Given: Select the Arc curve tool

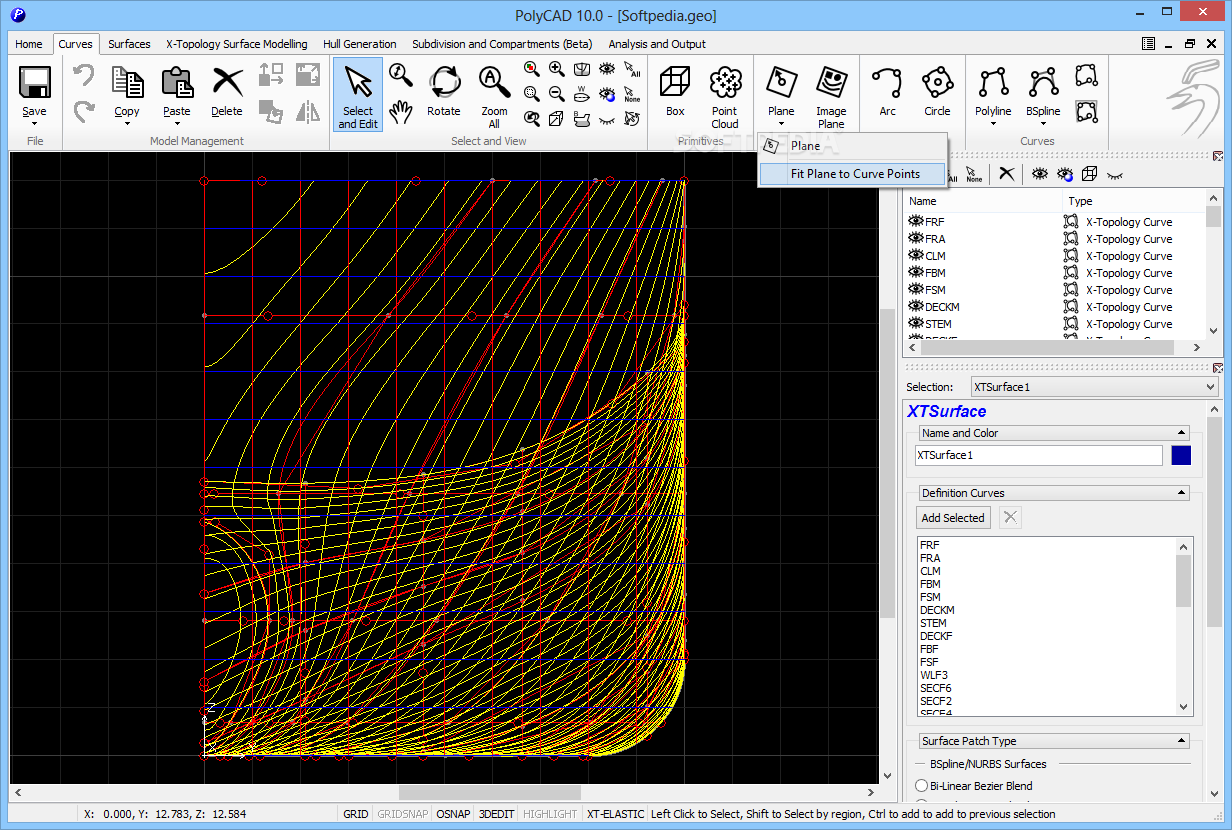Looking at the screenshot, I should coord(887,93).
